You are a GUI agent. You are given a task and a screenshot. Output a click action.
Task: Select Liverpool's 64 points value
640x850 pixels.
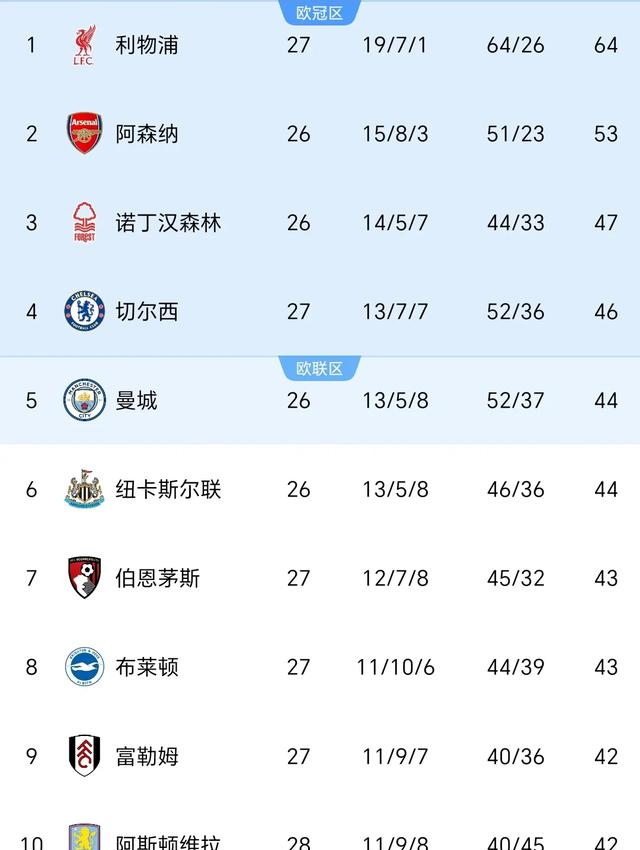click(605, 45)
